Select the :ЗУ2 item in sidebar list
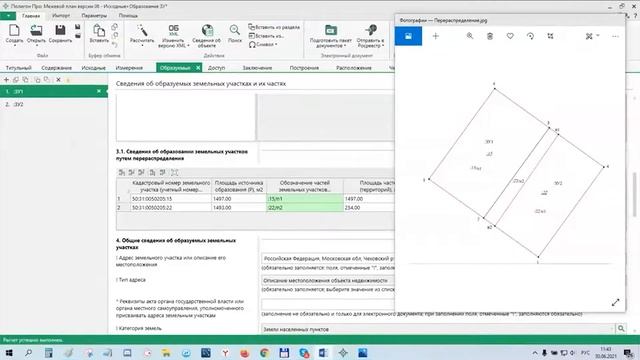 tap(53, 104)
